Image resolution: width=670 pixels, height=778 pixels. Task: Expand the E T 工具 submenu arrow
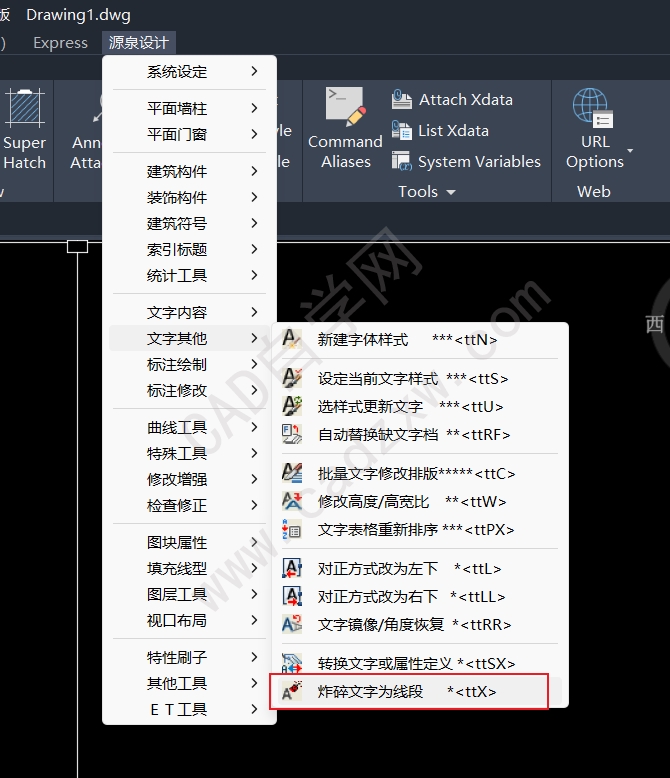click(254, 709)
